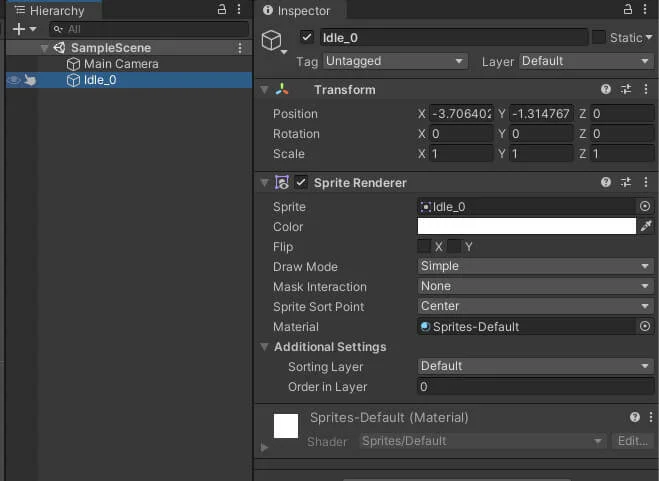Screen dimensions: 659x481
Task: Open Sprite Renderer three-dot menu
Action: tap(646, 182)
